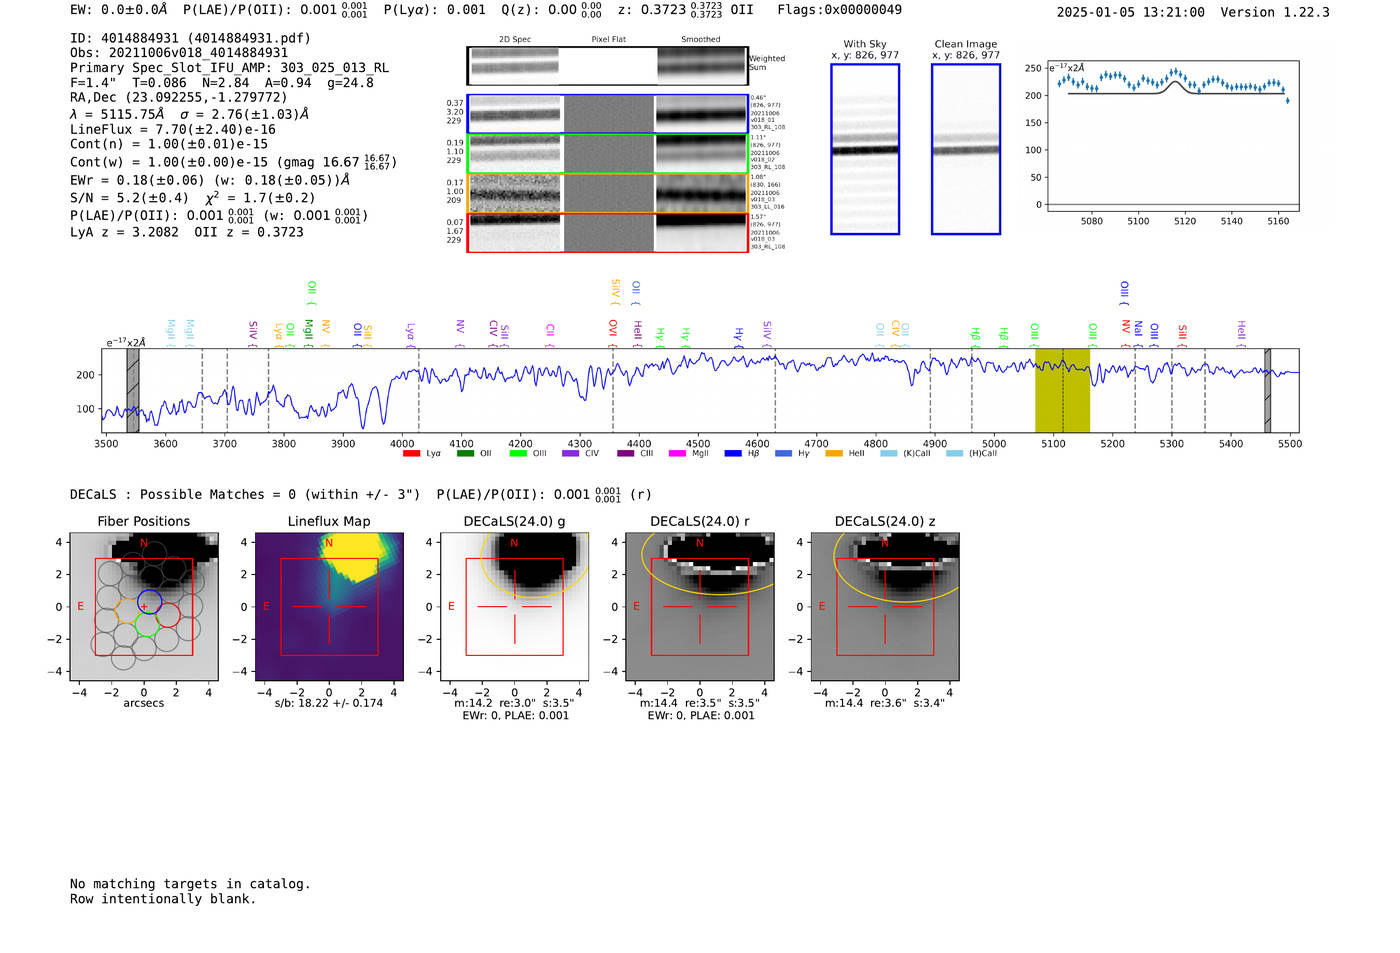Image resolution: width=1400 pixels, height=953 pixels.
Task: Open the Fiber Positions image
Action: 144,606
